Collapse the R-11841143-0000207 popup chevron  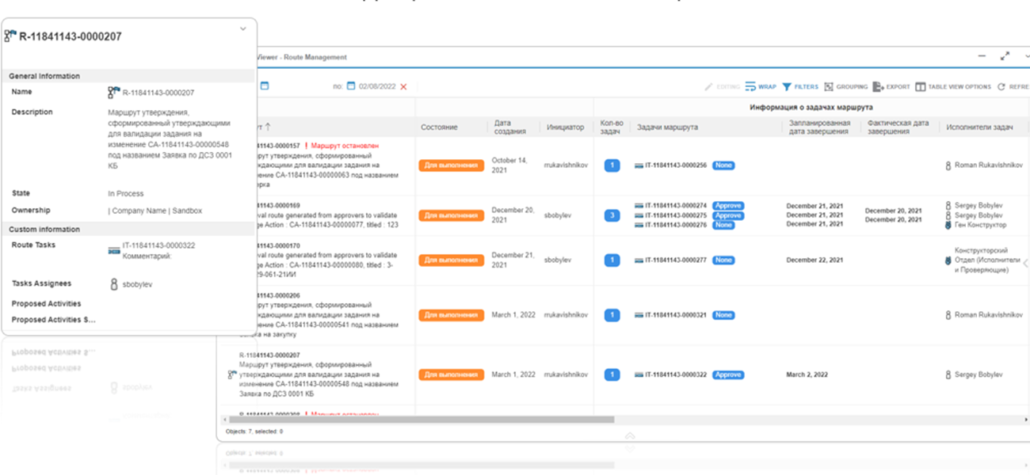242,29
